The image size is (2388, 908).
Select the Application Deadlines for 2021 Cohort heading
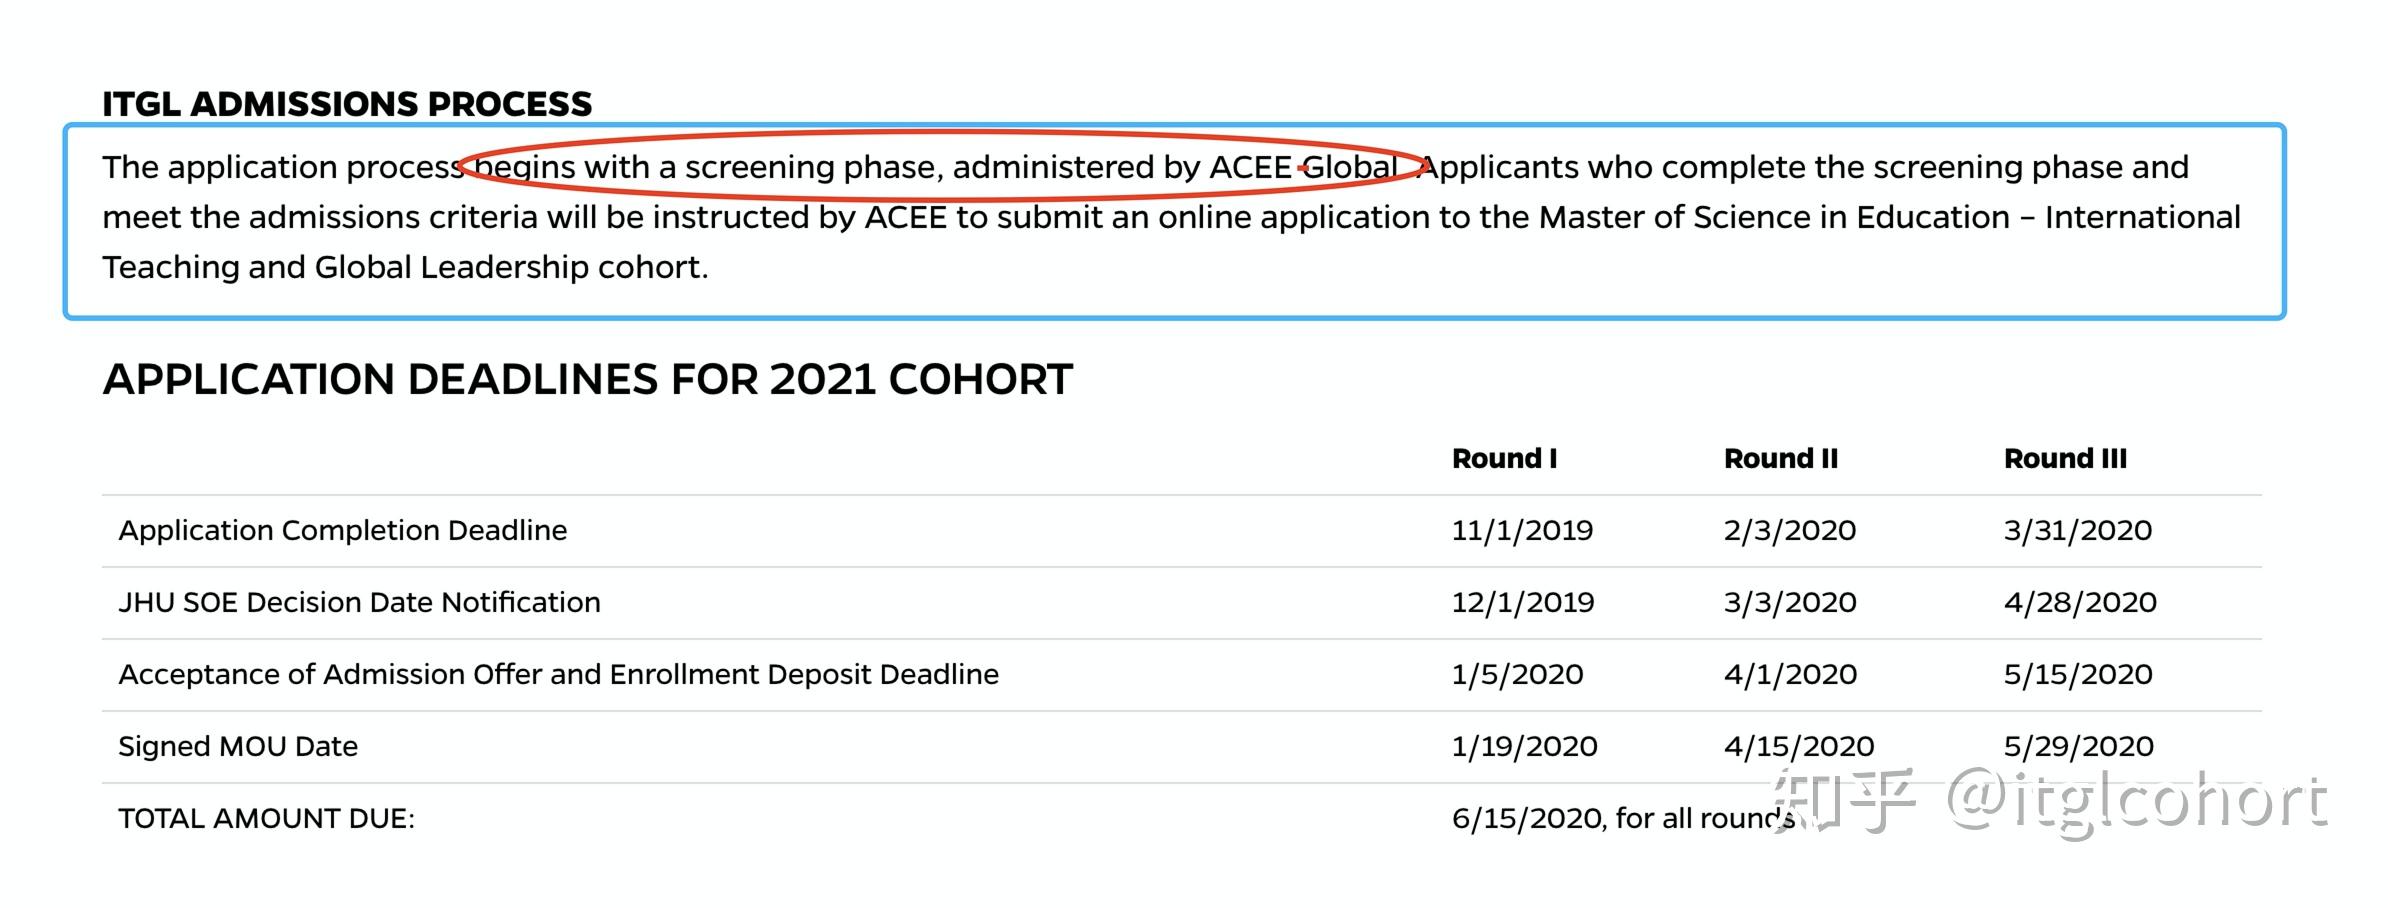pyautogui.click(x=587, y=380)
